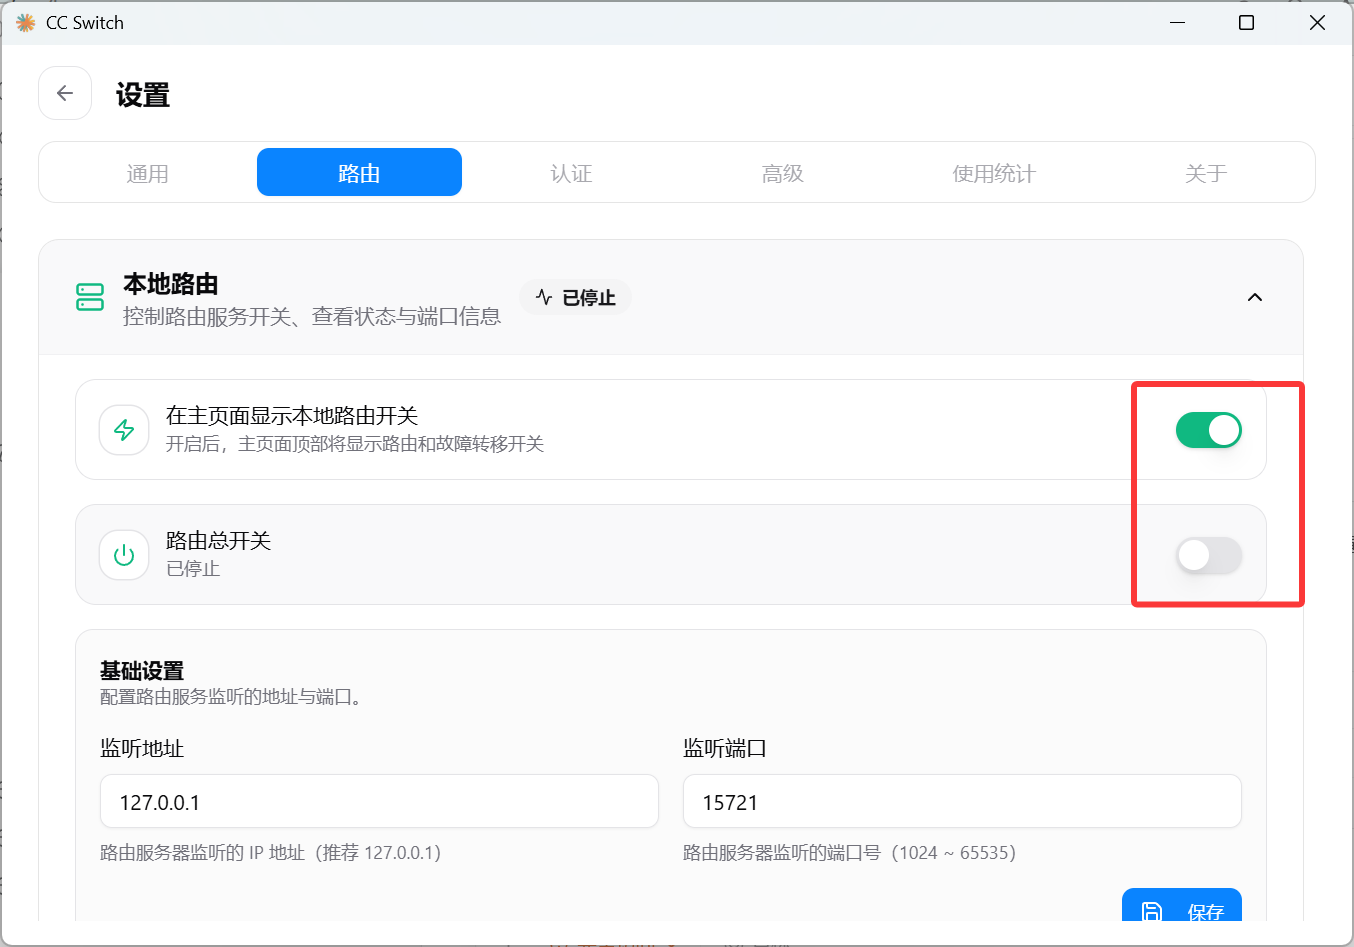The width and height of the screenshot is (1354, 947).
Task: Open the 认证 tab
Action: click(x=571, y=173)
